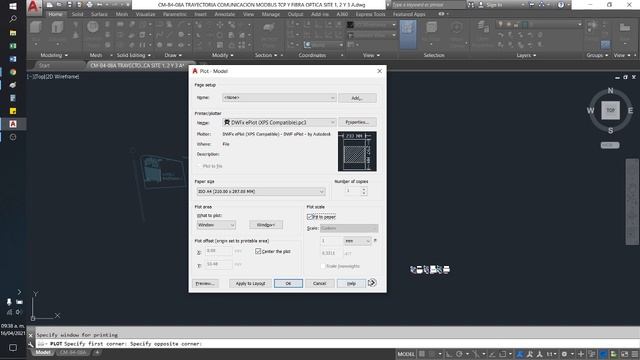Viewport: 640px width, 360px height.
Task: Click the Windows taskbar search icon
Action: pyautogui.click(x=13, y=19)
